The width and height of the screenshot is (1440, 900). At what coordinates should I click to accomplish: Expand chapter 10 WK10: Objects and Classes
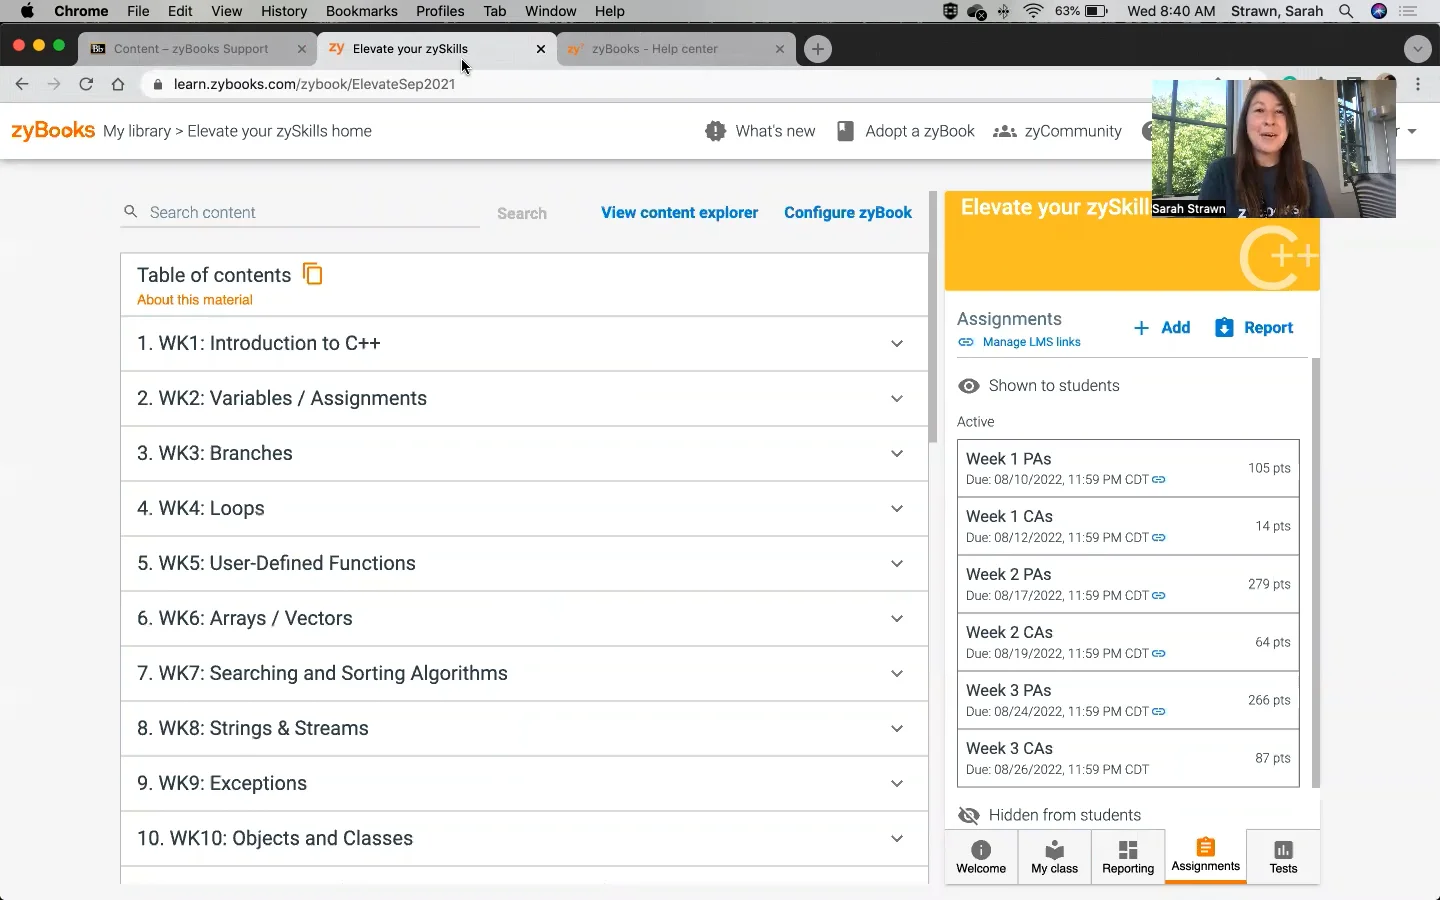tap(525, 838)
